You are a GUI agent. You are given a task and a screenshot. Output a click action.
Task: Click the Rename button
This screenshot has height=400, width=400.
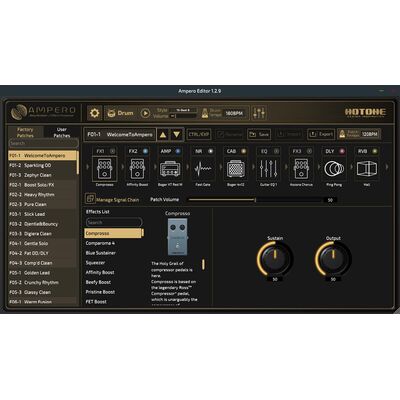coord(229,134)
